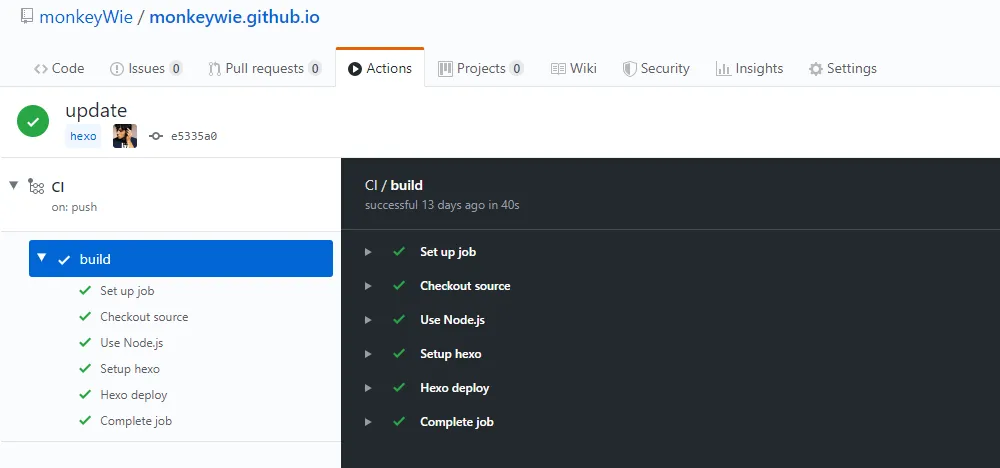Expand the Setup hexo log step
The height and width of the screenshot is (468, 1000).
pos(369,354)
